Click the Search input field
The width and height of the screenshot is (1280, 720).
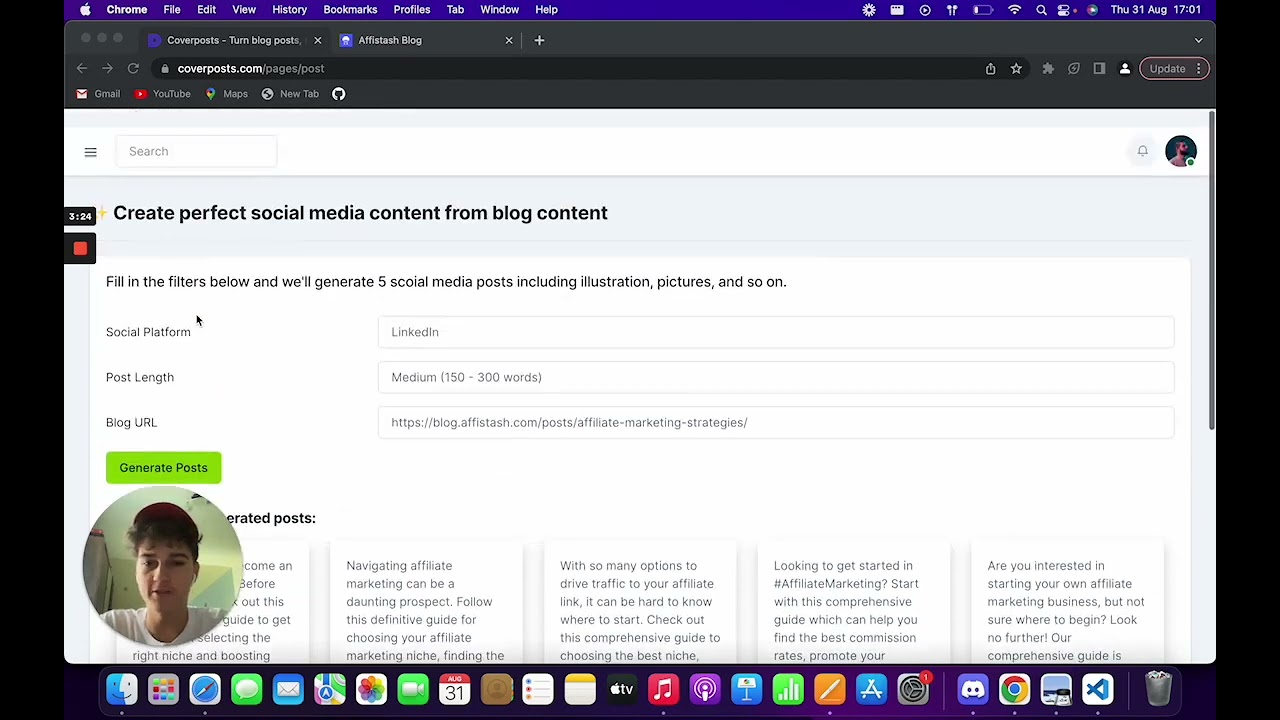pyautogui.click(x=196, y=151)
